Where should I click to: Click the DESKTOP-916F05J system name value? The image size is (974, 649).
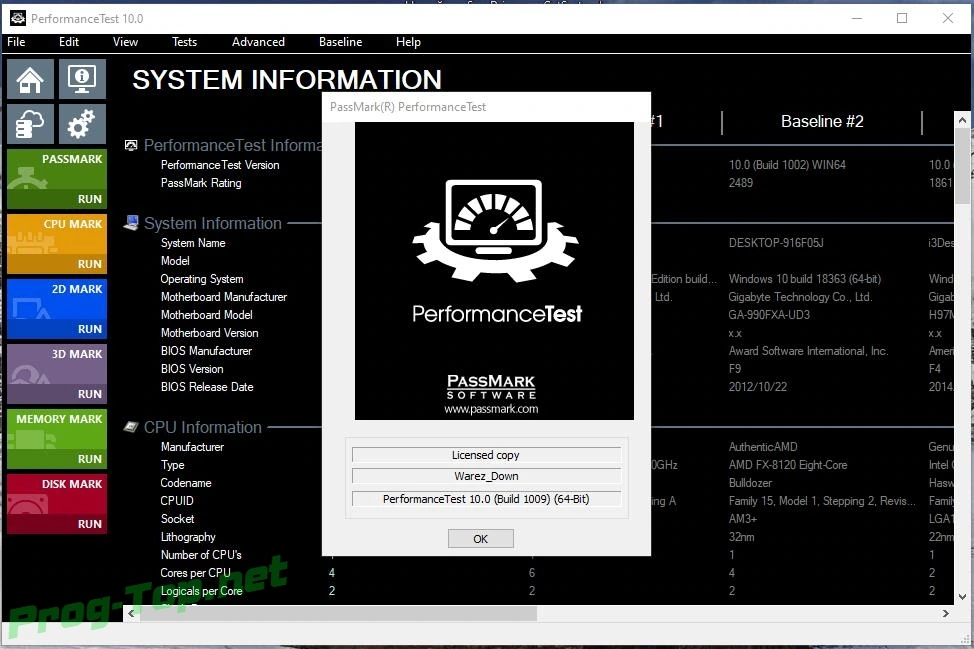[776, 243]
